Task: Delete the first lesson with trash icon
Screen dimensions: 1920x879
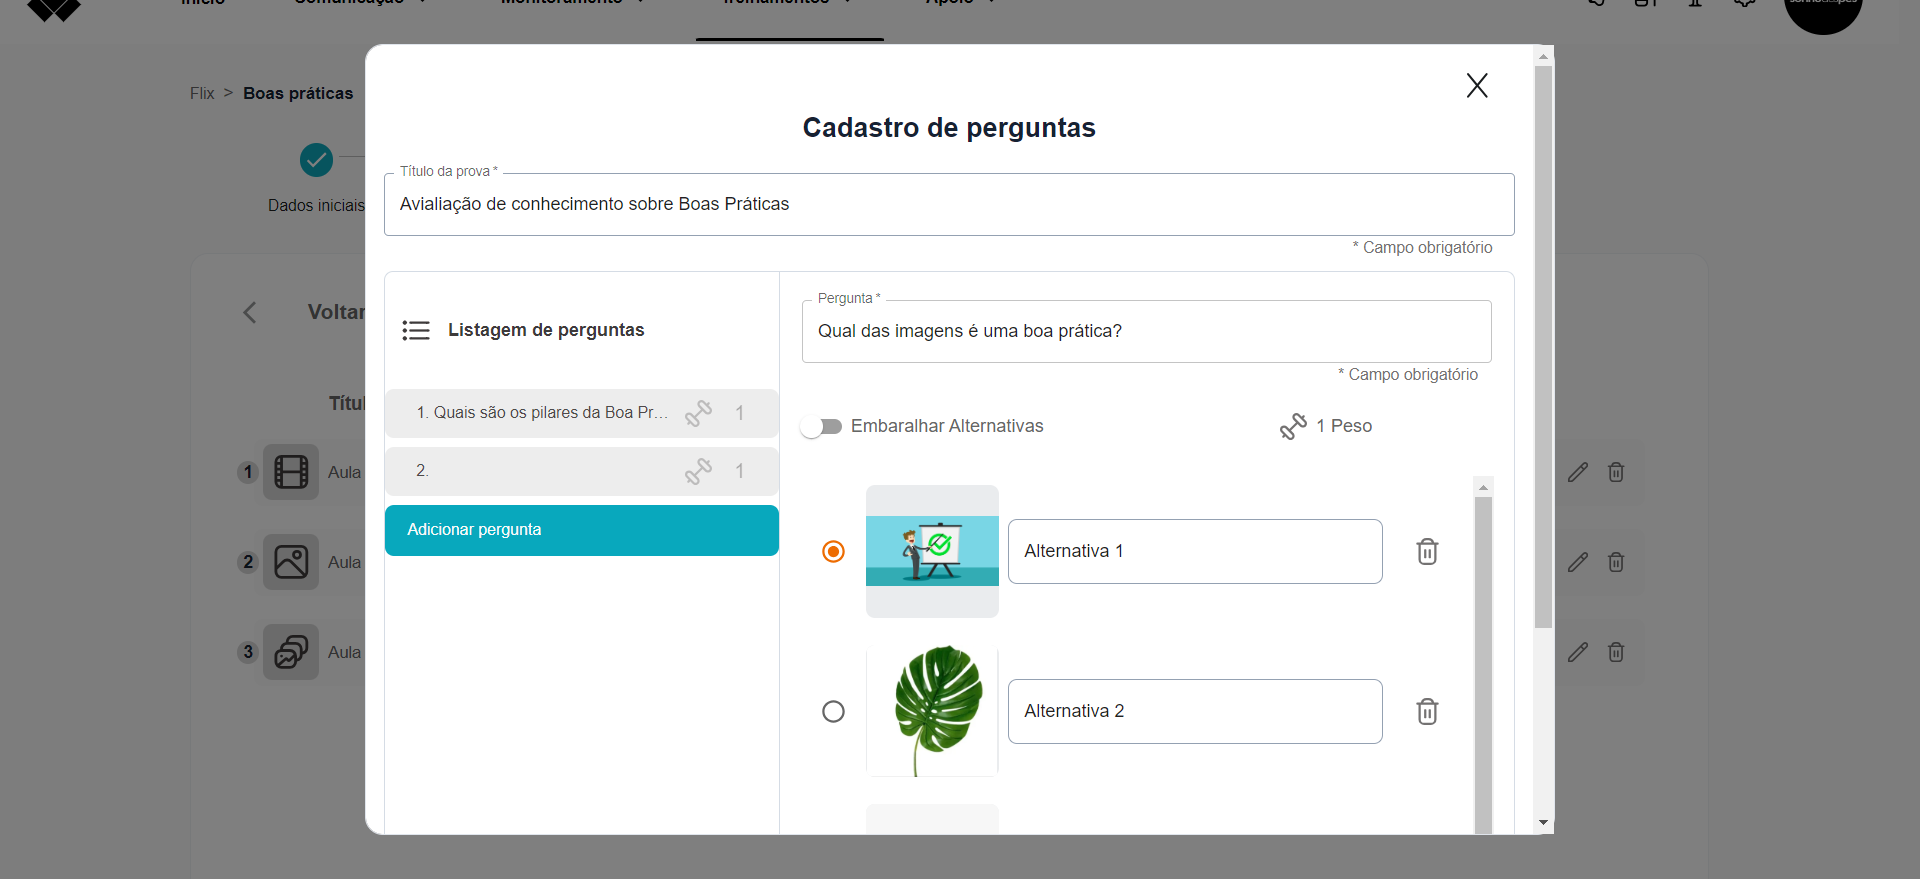Action: pyautogui.click(x=1616, y=472)
